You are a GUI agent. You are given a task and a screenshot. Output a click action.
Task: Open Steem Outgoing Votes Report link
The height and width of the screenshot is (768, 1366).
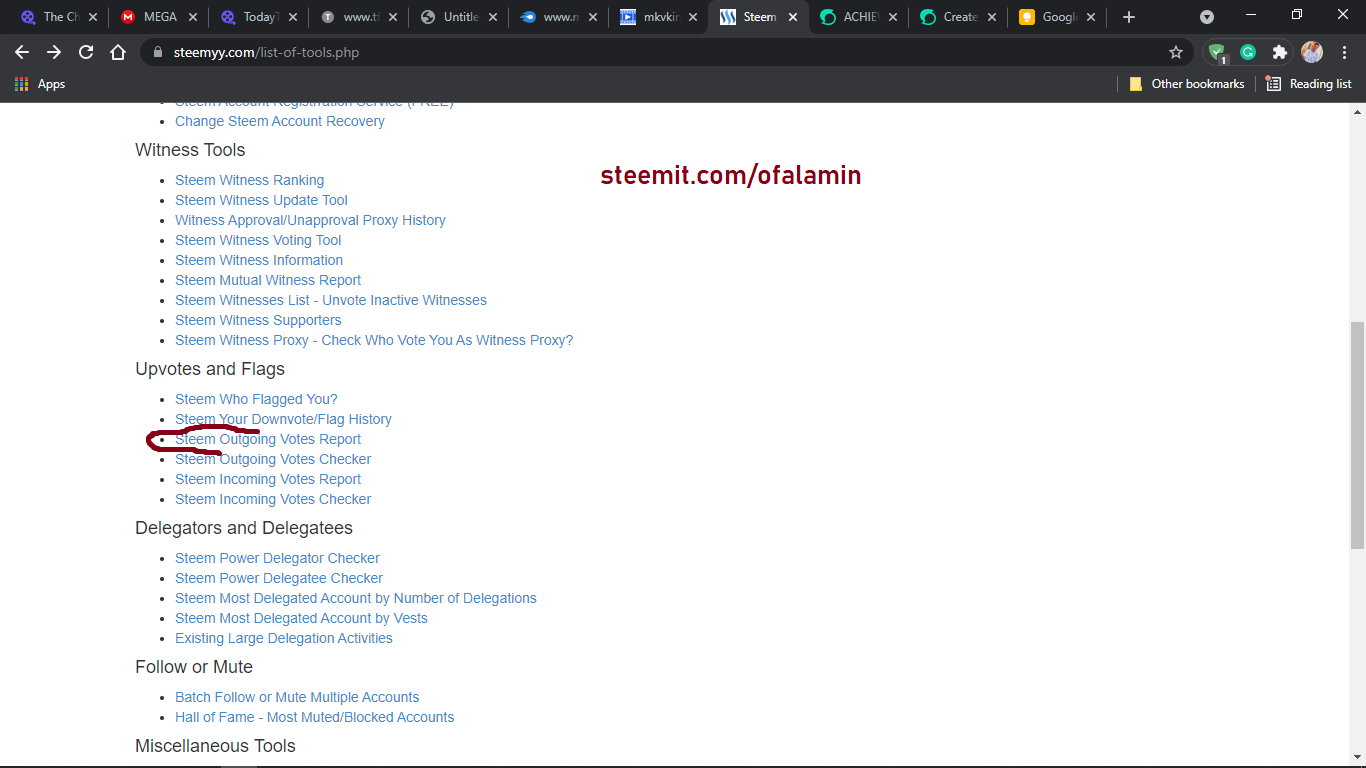tap(268, 439)
